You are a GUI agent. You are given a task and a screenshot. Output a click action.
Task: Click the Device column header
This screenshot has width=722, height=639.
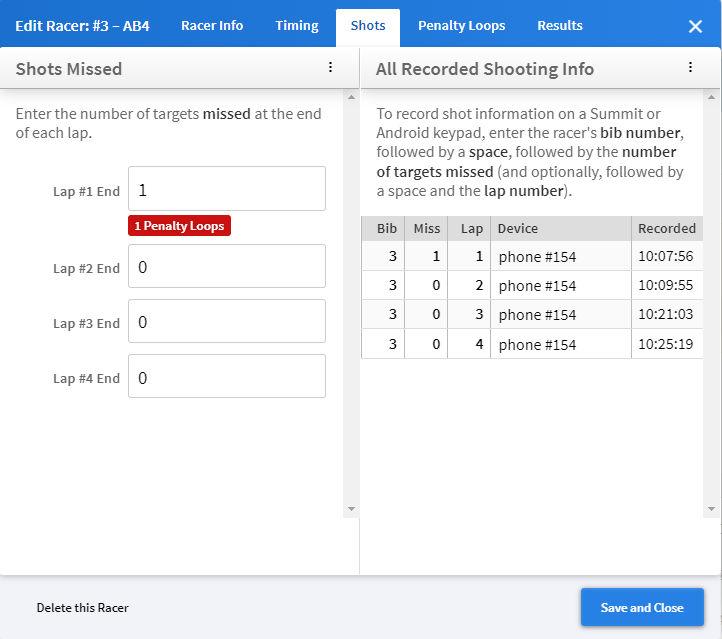(x=560, y=228)
